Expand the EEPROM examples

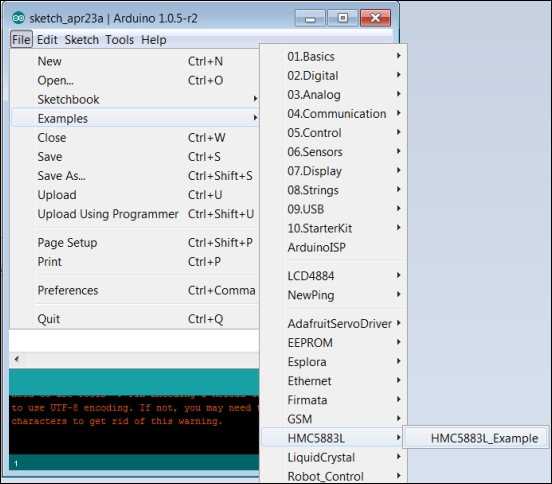click(x=334, y=342)
